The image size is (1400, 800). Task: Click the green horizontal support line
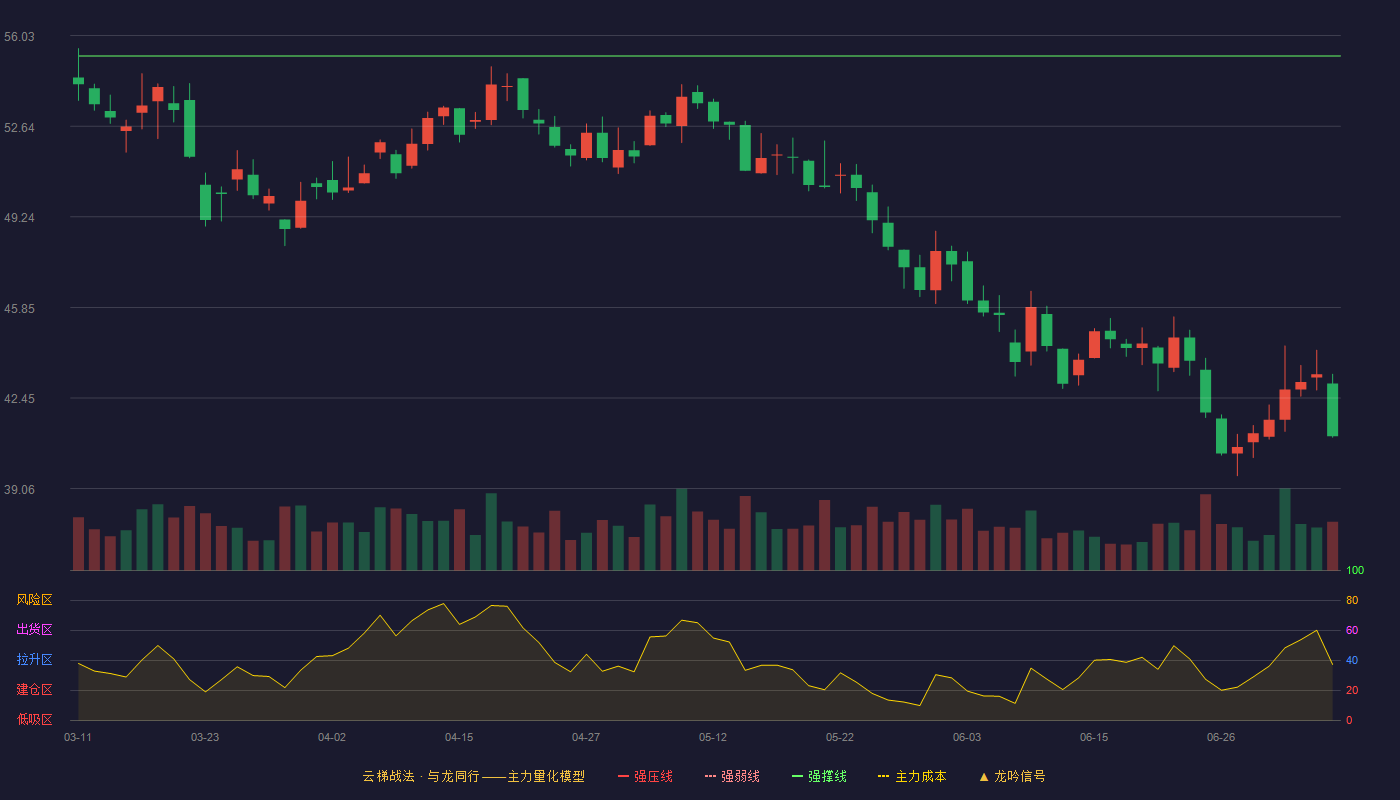pos(709,56)
